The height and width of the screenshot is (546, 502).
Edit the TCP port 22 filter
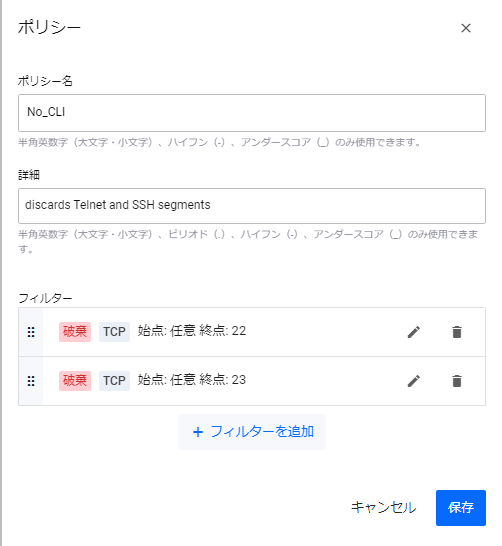click(414, 332)
